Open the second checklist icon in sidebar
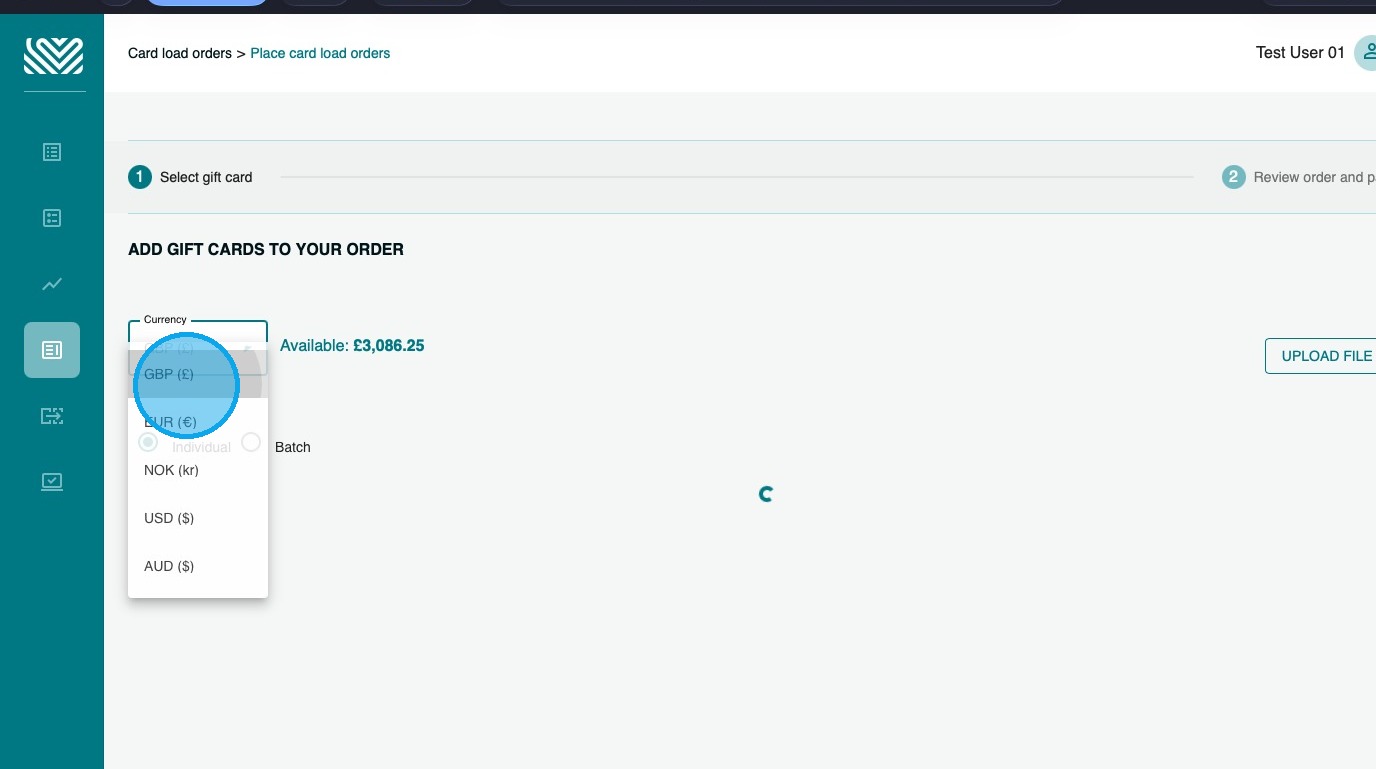1376x769 pixels. [52, 218]
